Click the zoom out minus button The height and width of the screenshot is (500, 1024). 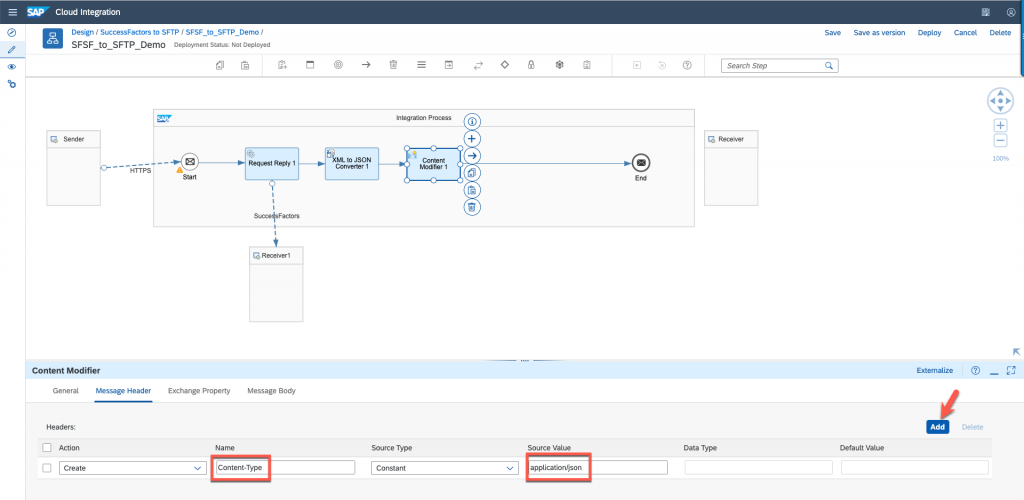tap(1000, 141)
